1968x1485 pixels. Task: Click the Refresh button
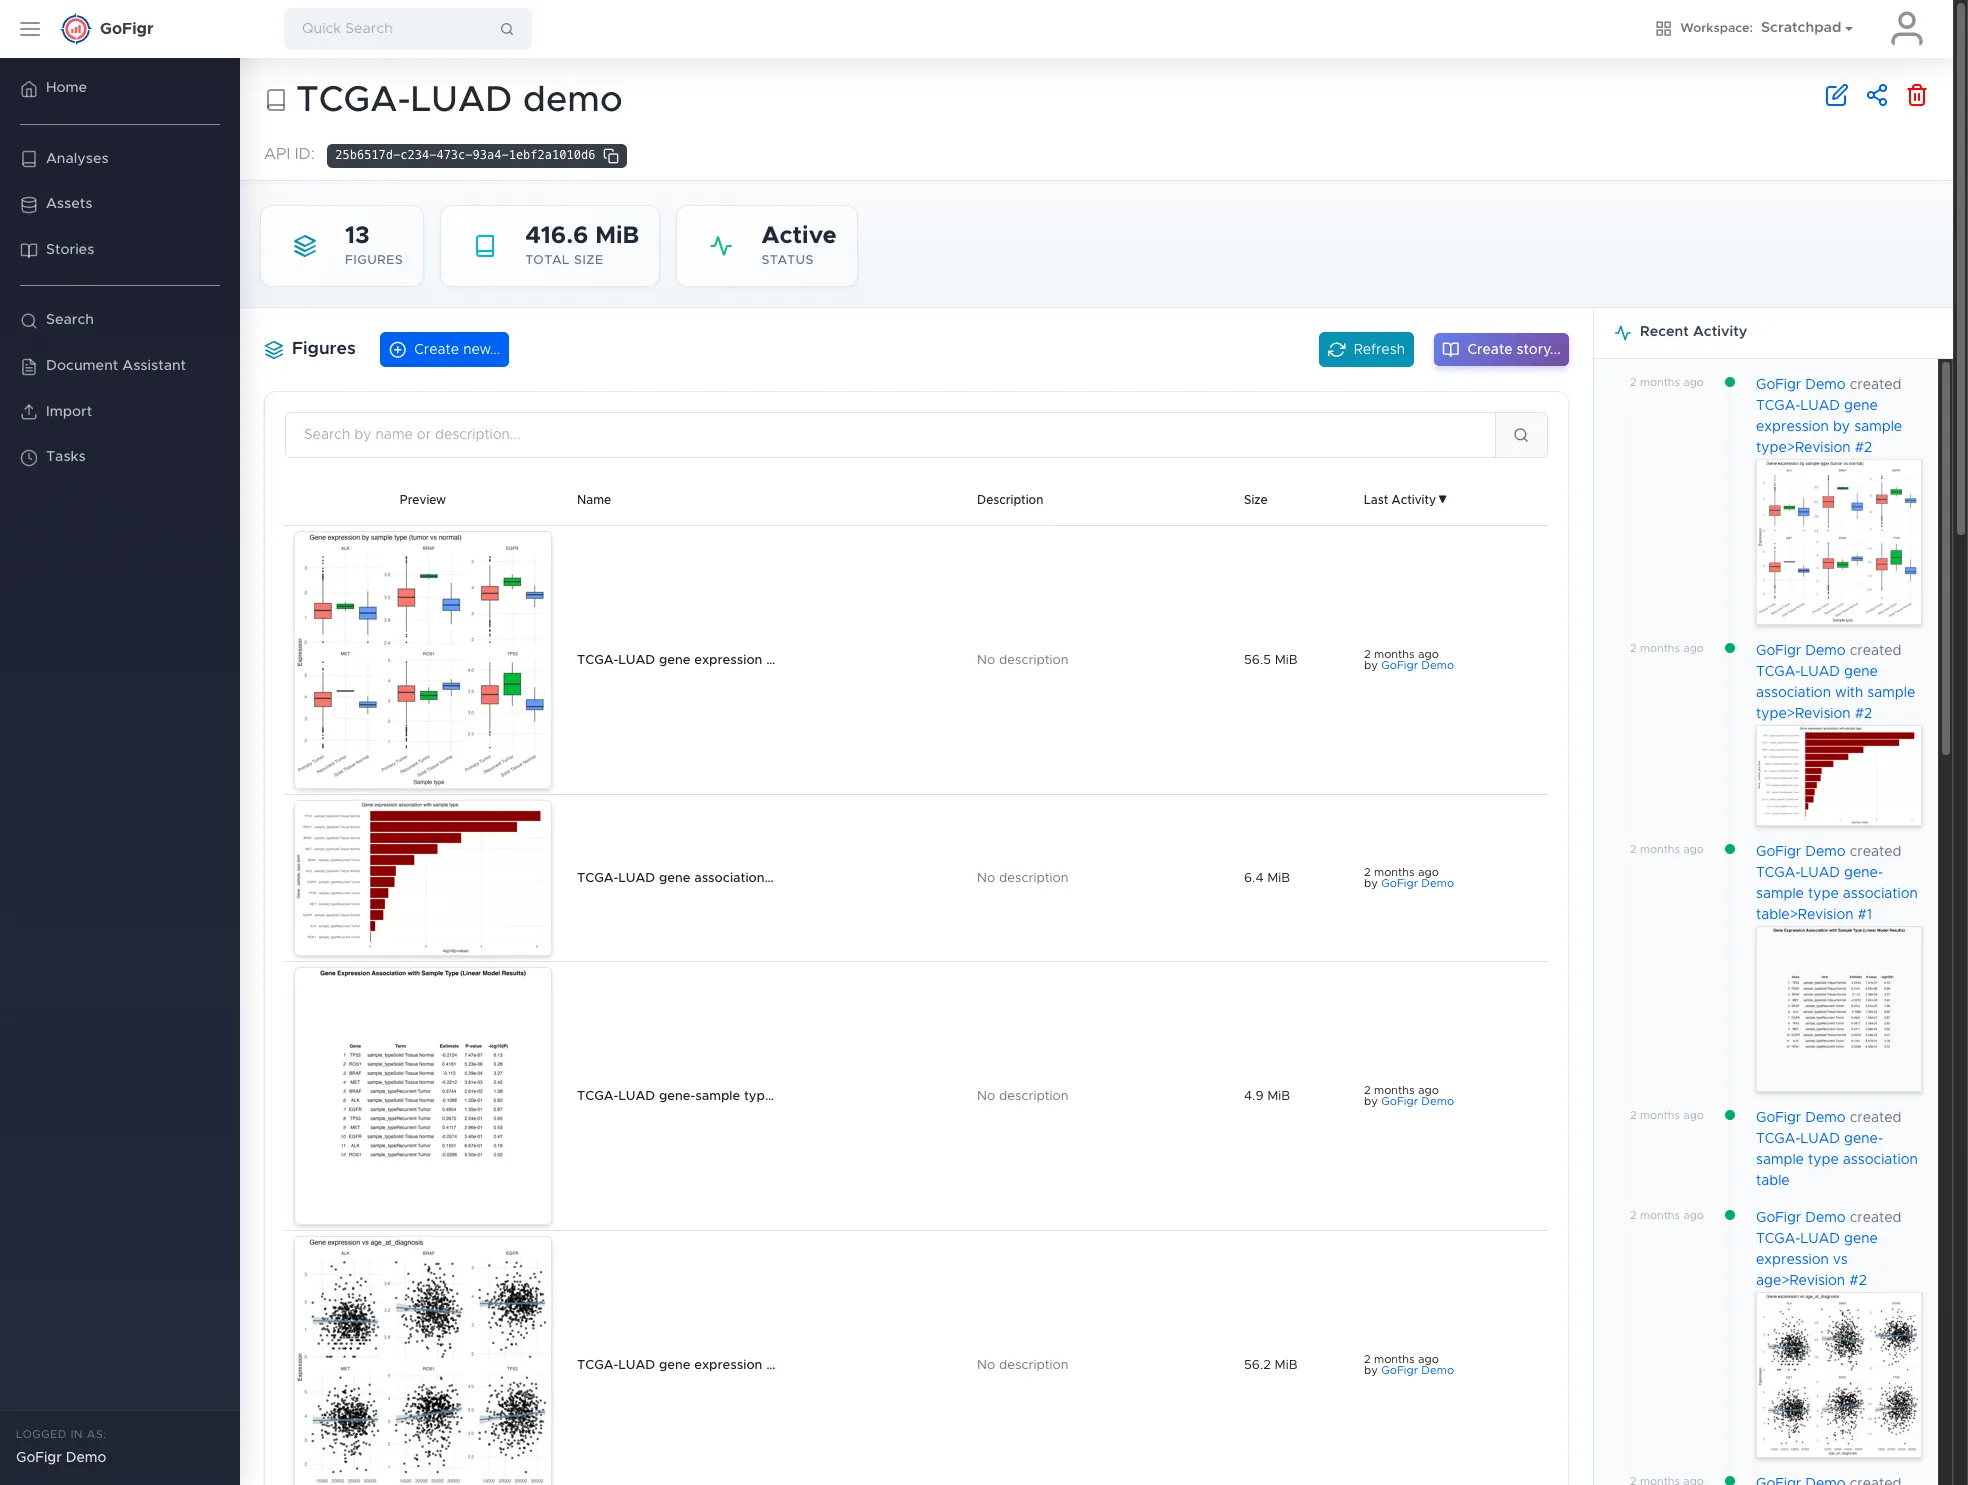pos(1366,350)
